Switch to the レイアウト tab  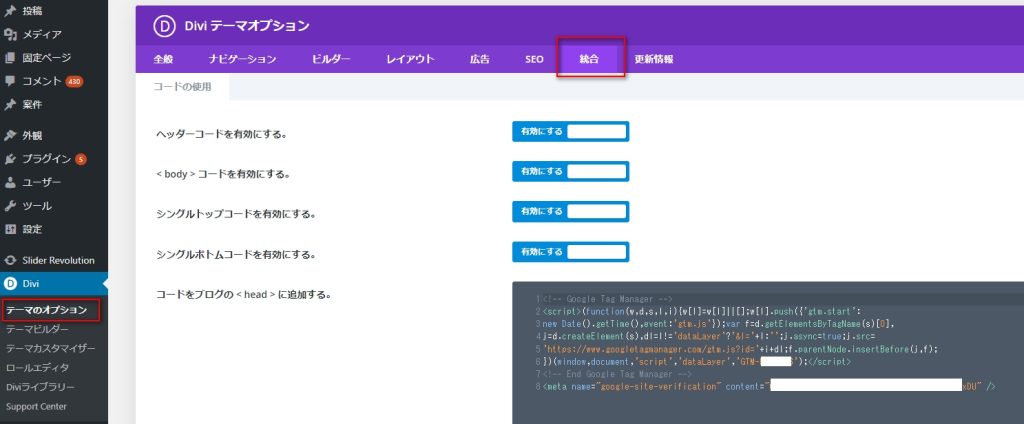coord(410,59)
